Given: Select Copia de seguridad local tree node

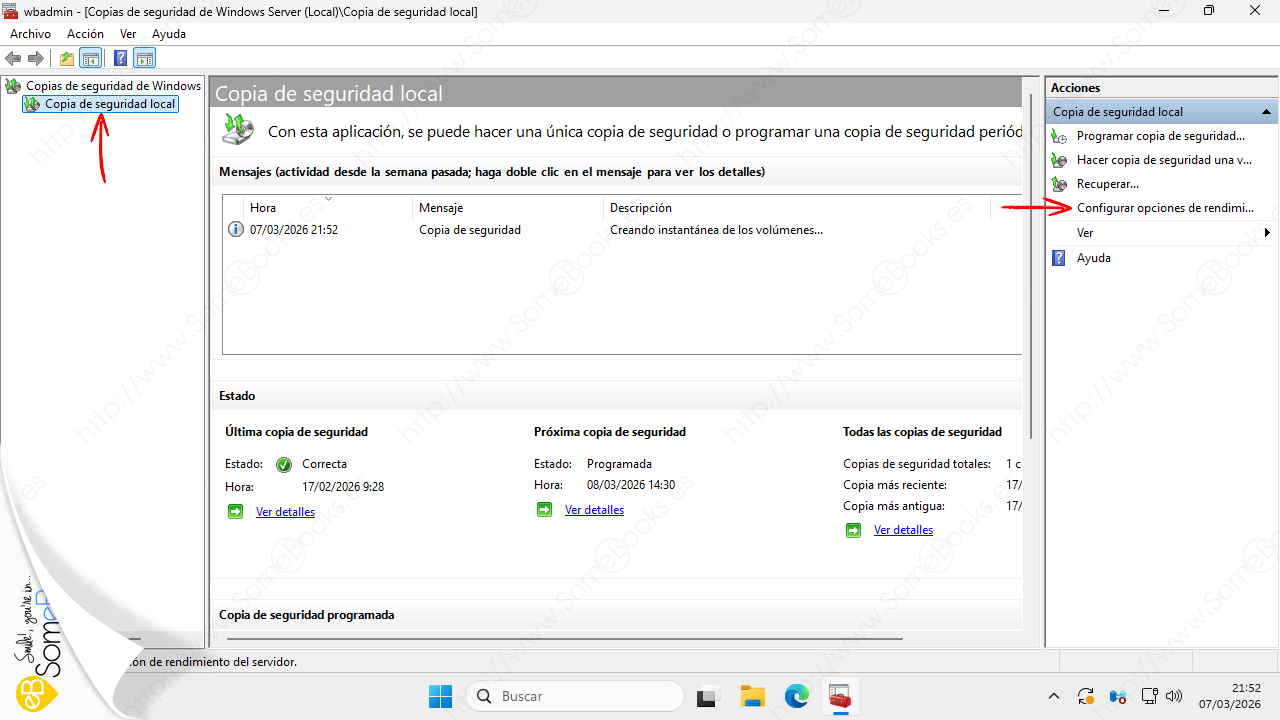Looking at the screenshot, I should tap(109, 104).
